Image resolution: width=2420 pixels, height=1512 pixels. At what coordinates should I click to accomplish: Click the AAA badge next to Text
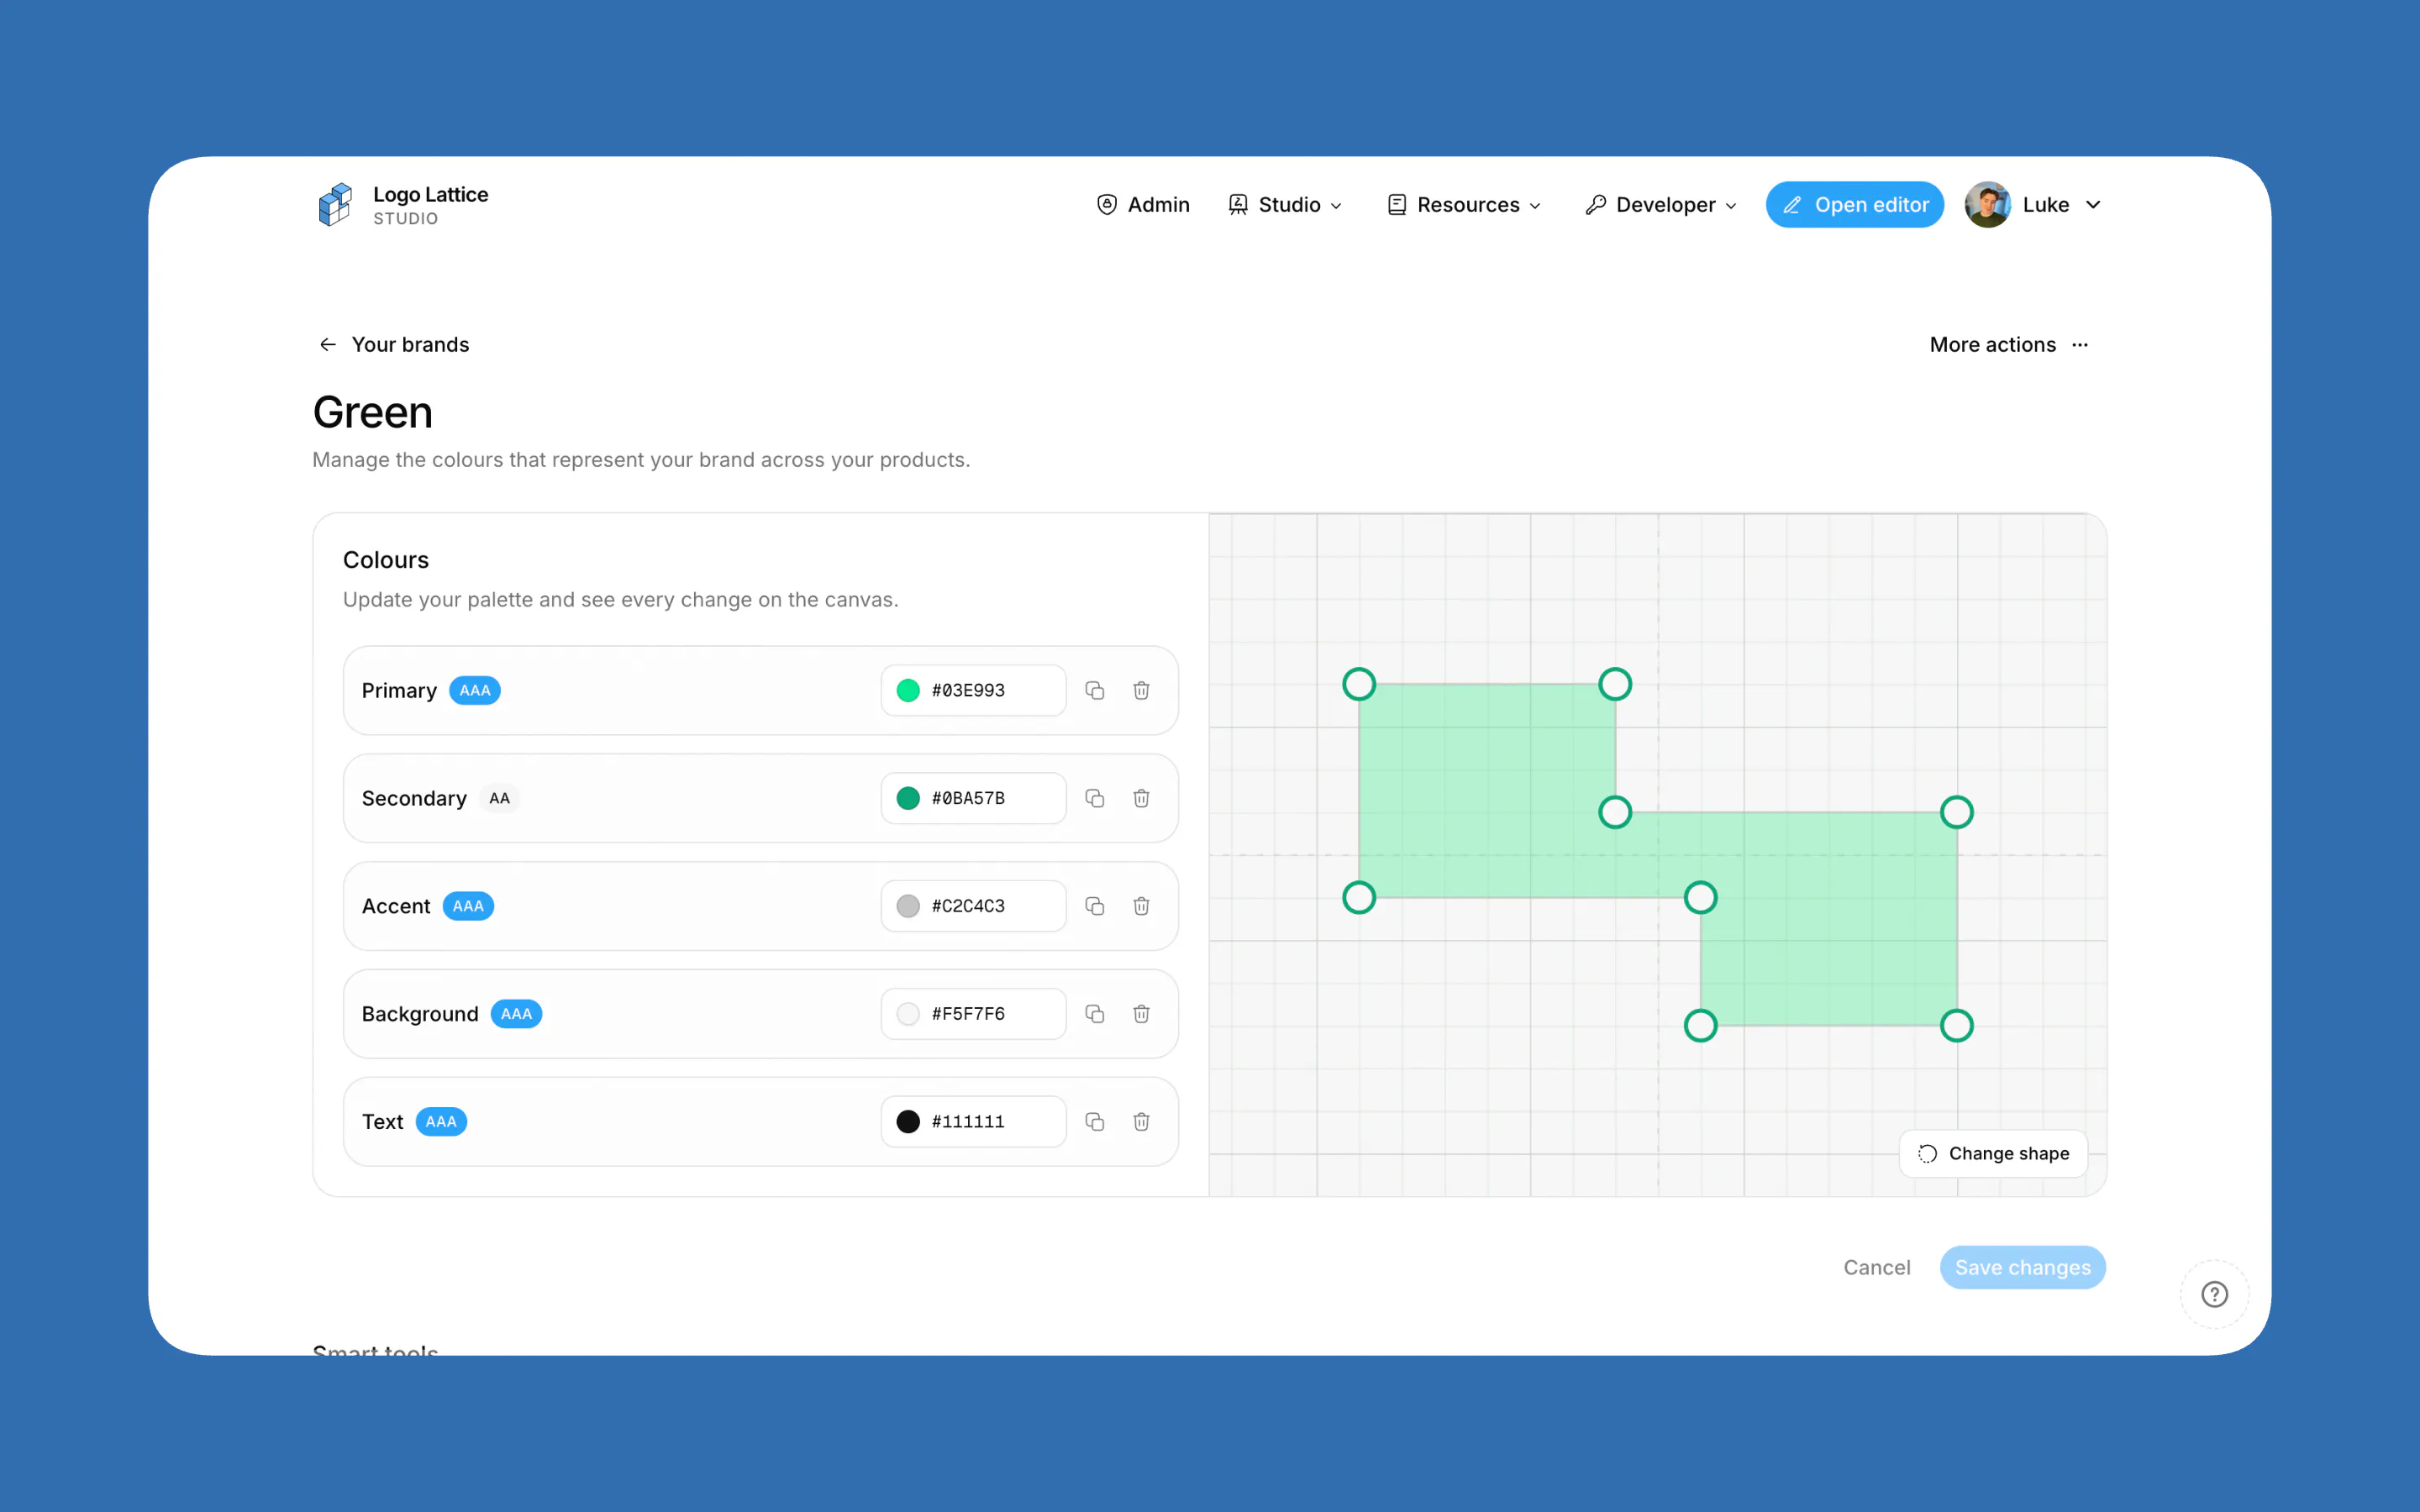tap(441, 1123)
